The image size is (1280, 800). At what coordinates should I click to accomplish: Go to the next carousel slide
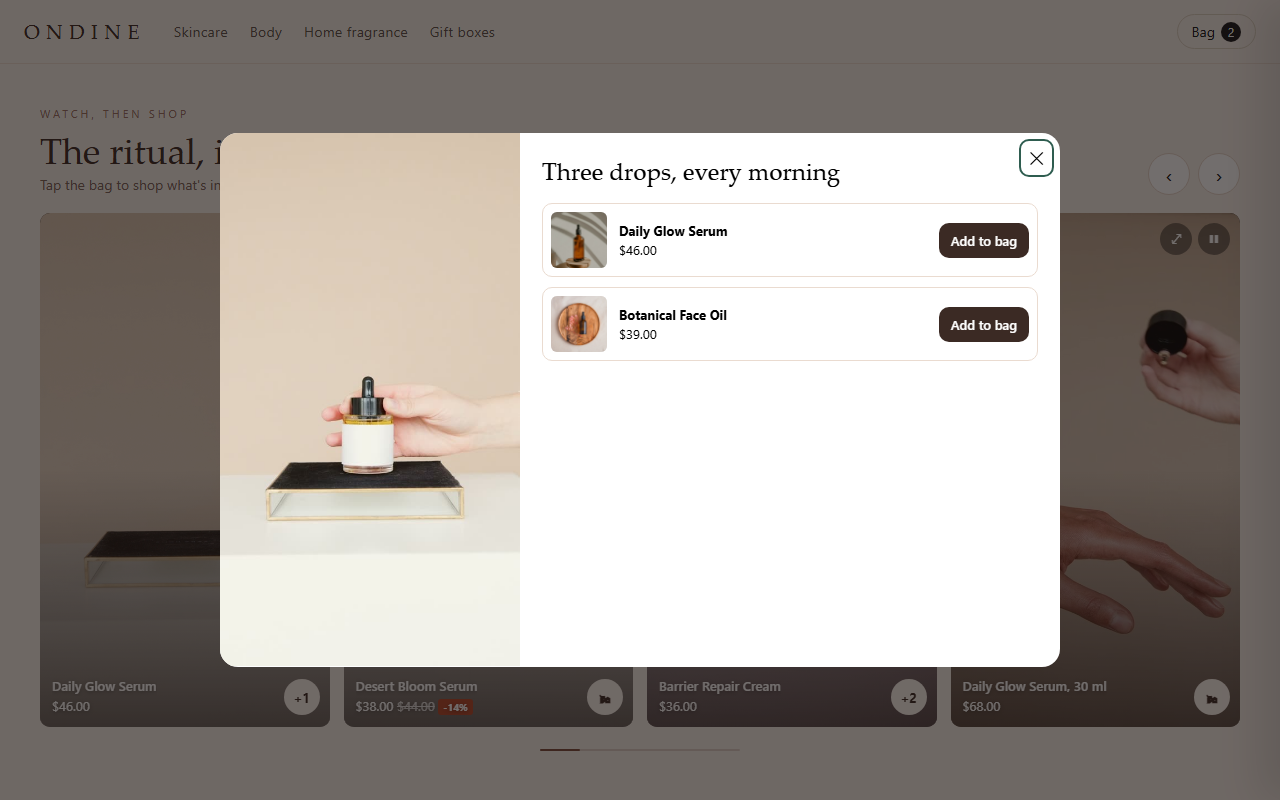tap(1219, 174)
